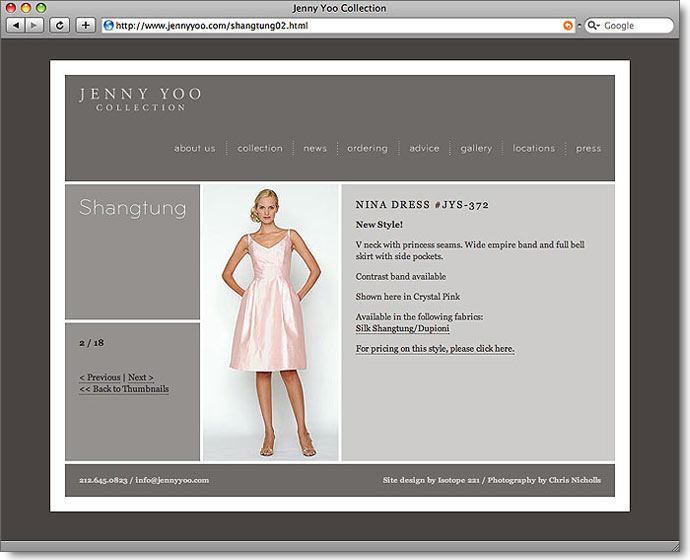Go to '< Previous' dress
Viewport: 690px width, 560px height.
click(x=100, y=377)
